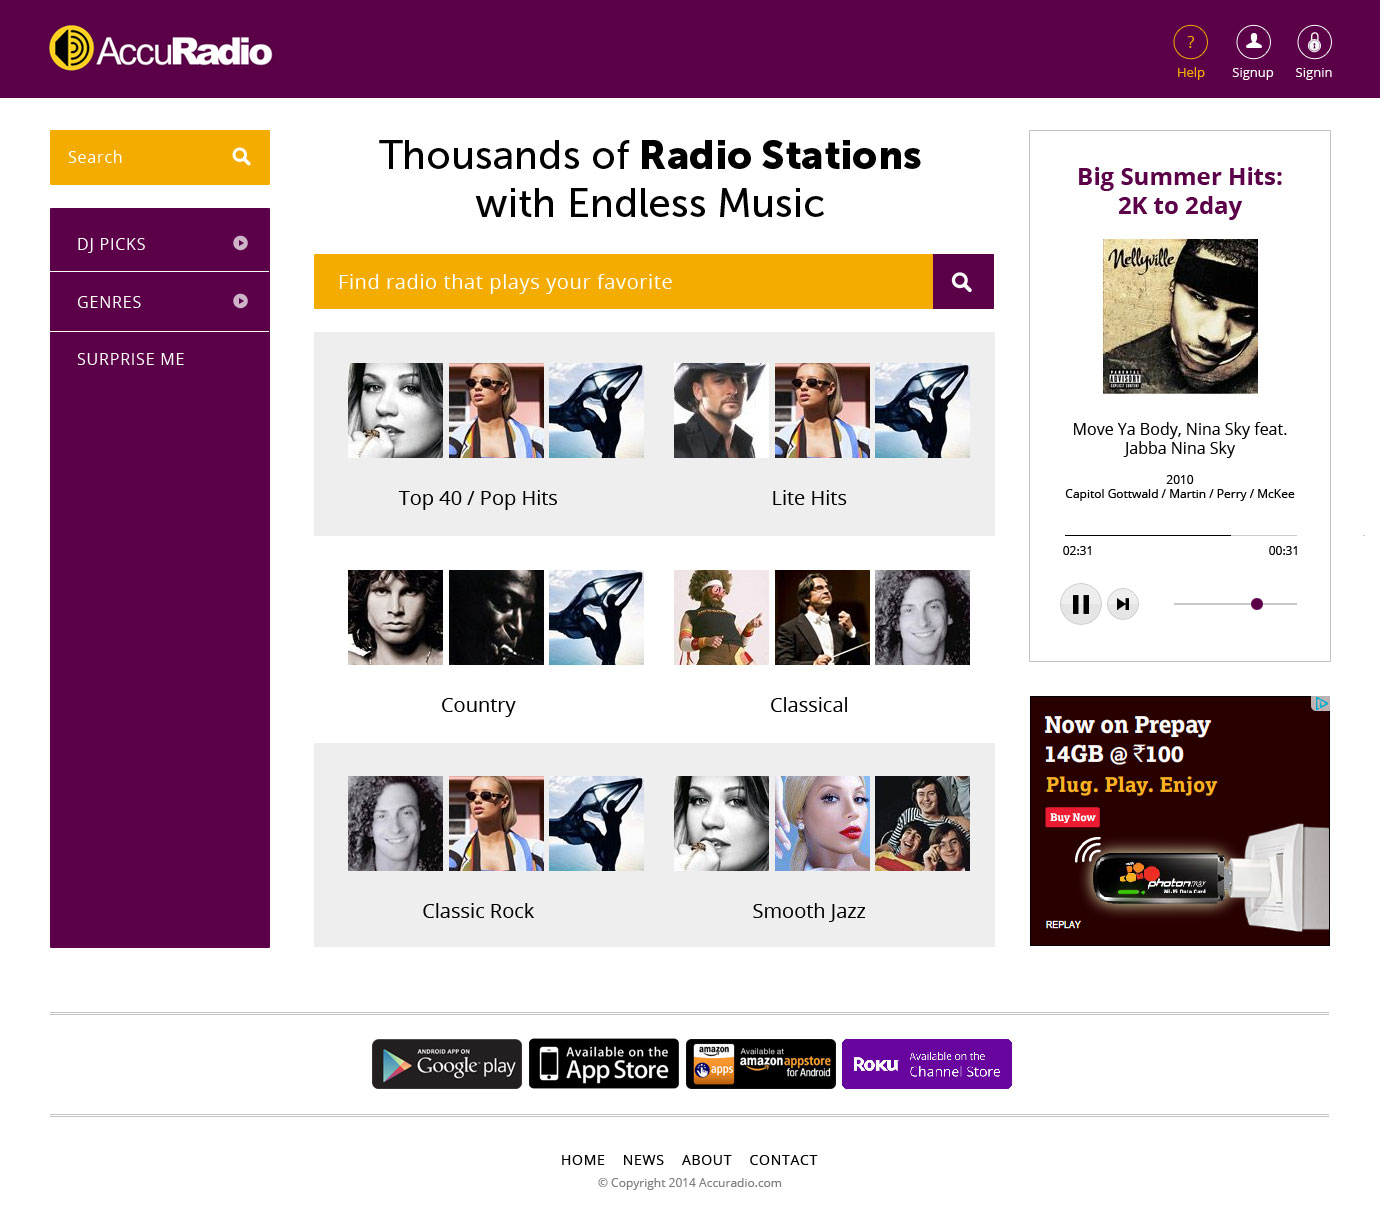This screenshot has height=1232, width=1380.
Task: Click Buy Now in the advertisement
Action: click(1072, 817)
